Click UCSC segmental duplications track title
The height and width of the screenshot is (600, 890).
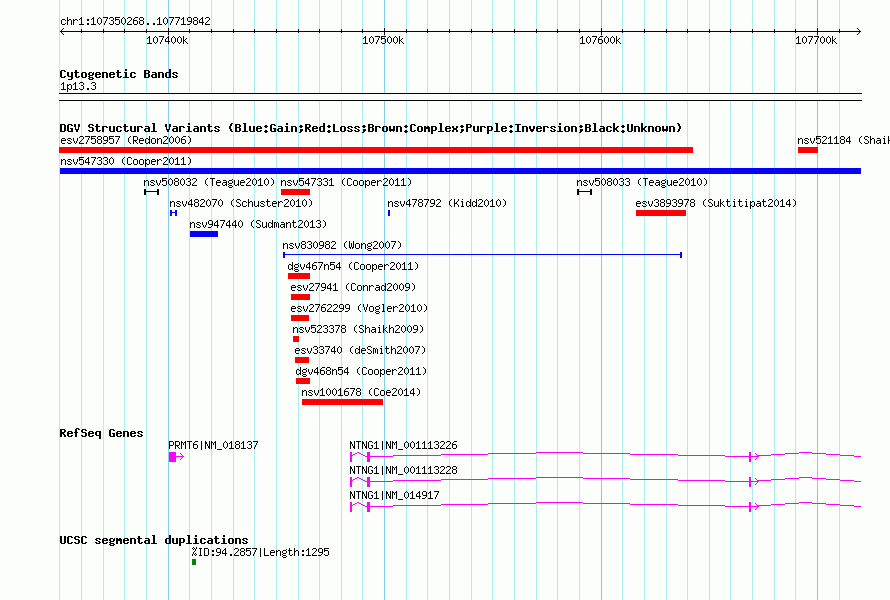click(154, 540)
